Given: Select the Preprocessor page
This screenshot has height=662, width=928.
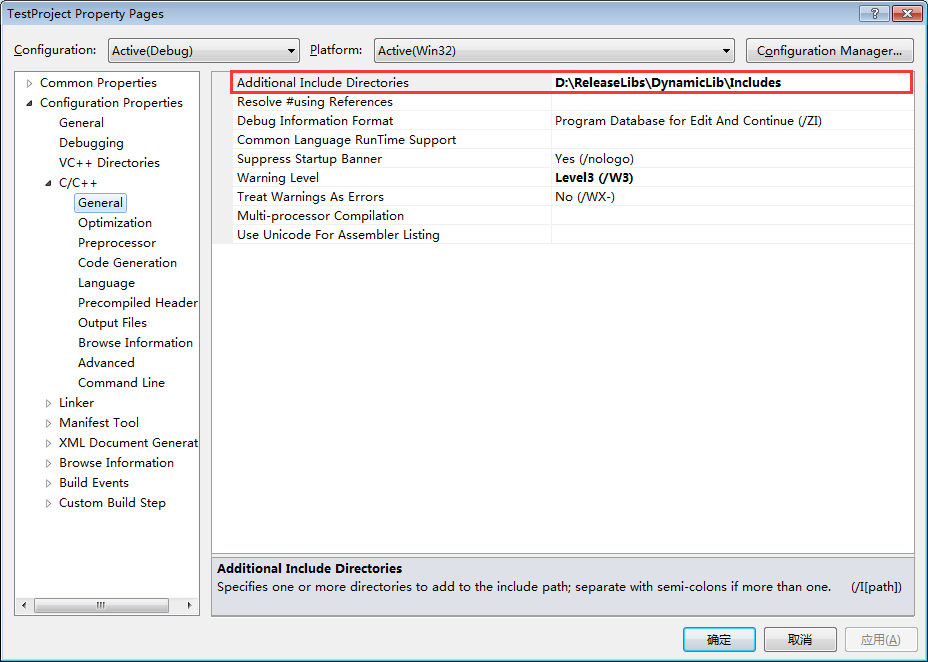Looking at the screenshot, I should [x=117, y=243].
